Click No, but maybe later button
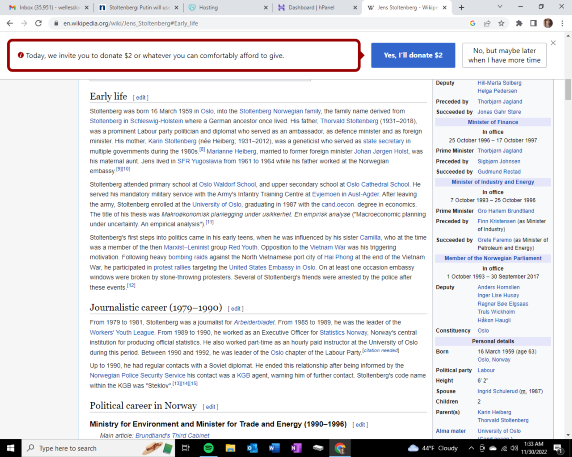The height and width of the screenshot is (457, 572). [505, 55]
